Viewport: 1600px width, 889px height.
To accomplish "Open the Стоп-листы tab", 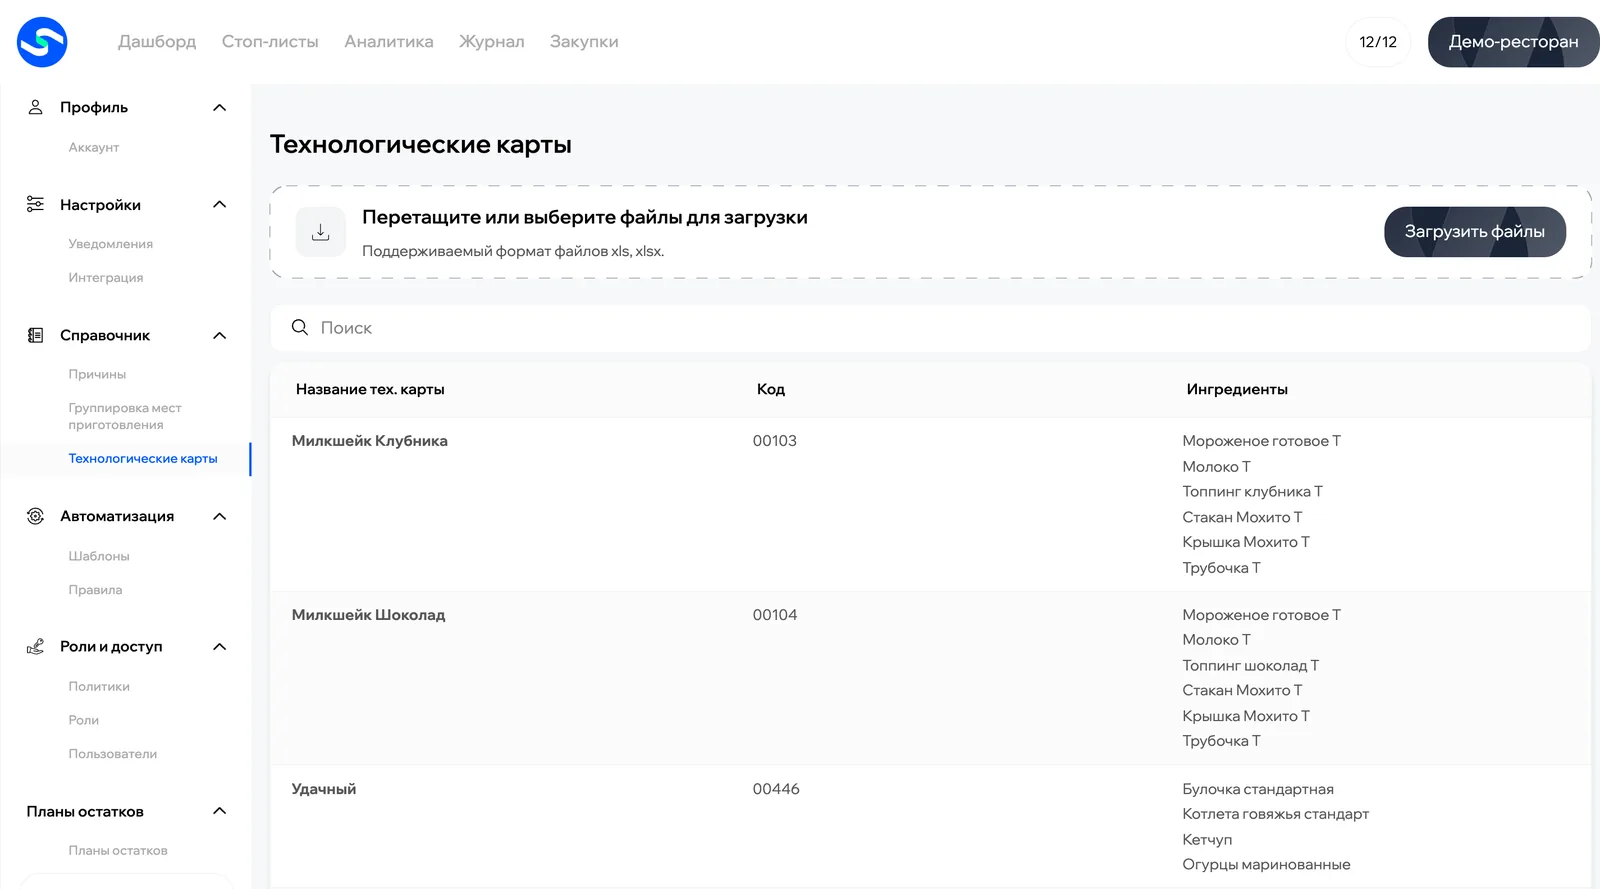I will pos(270,42).
